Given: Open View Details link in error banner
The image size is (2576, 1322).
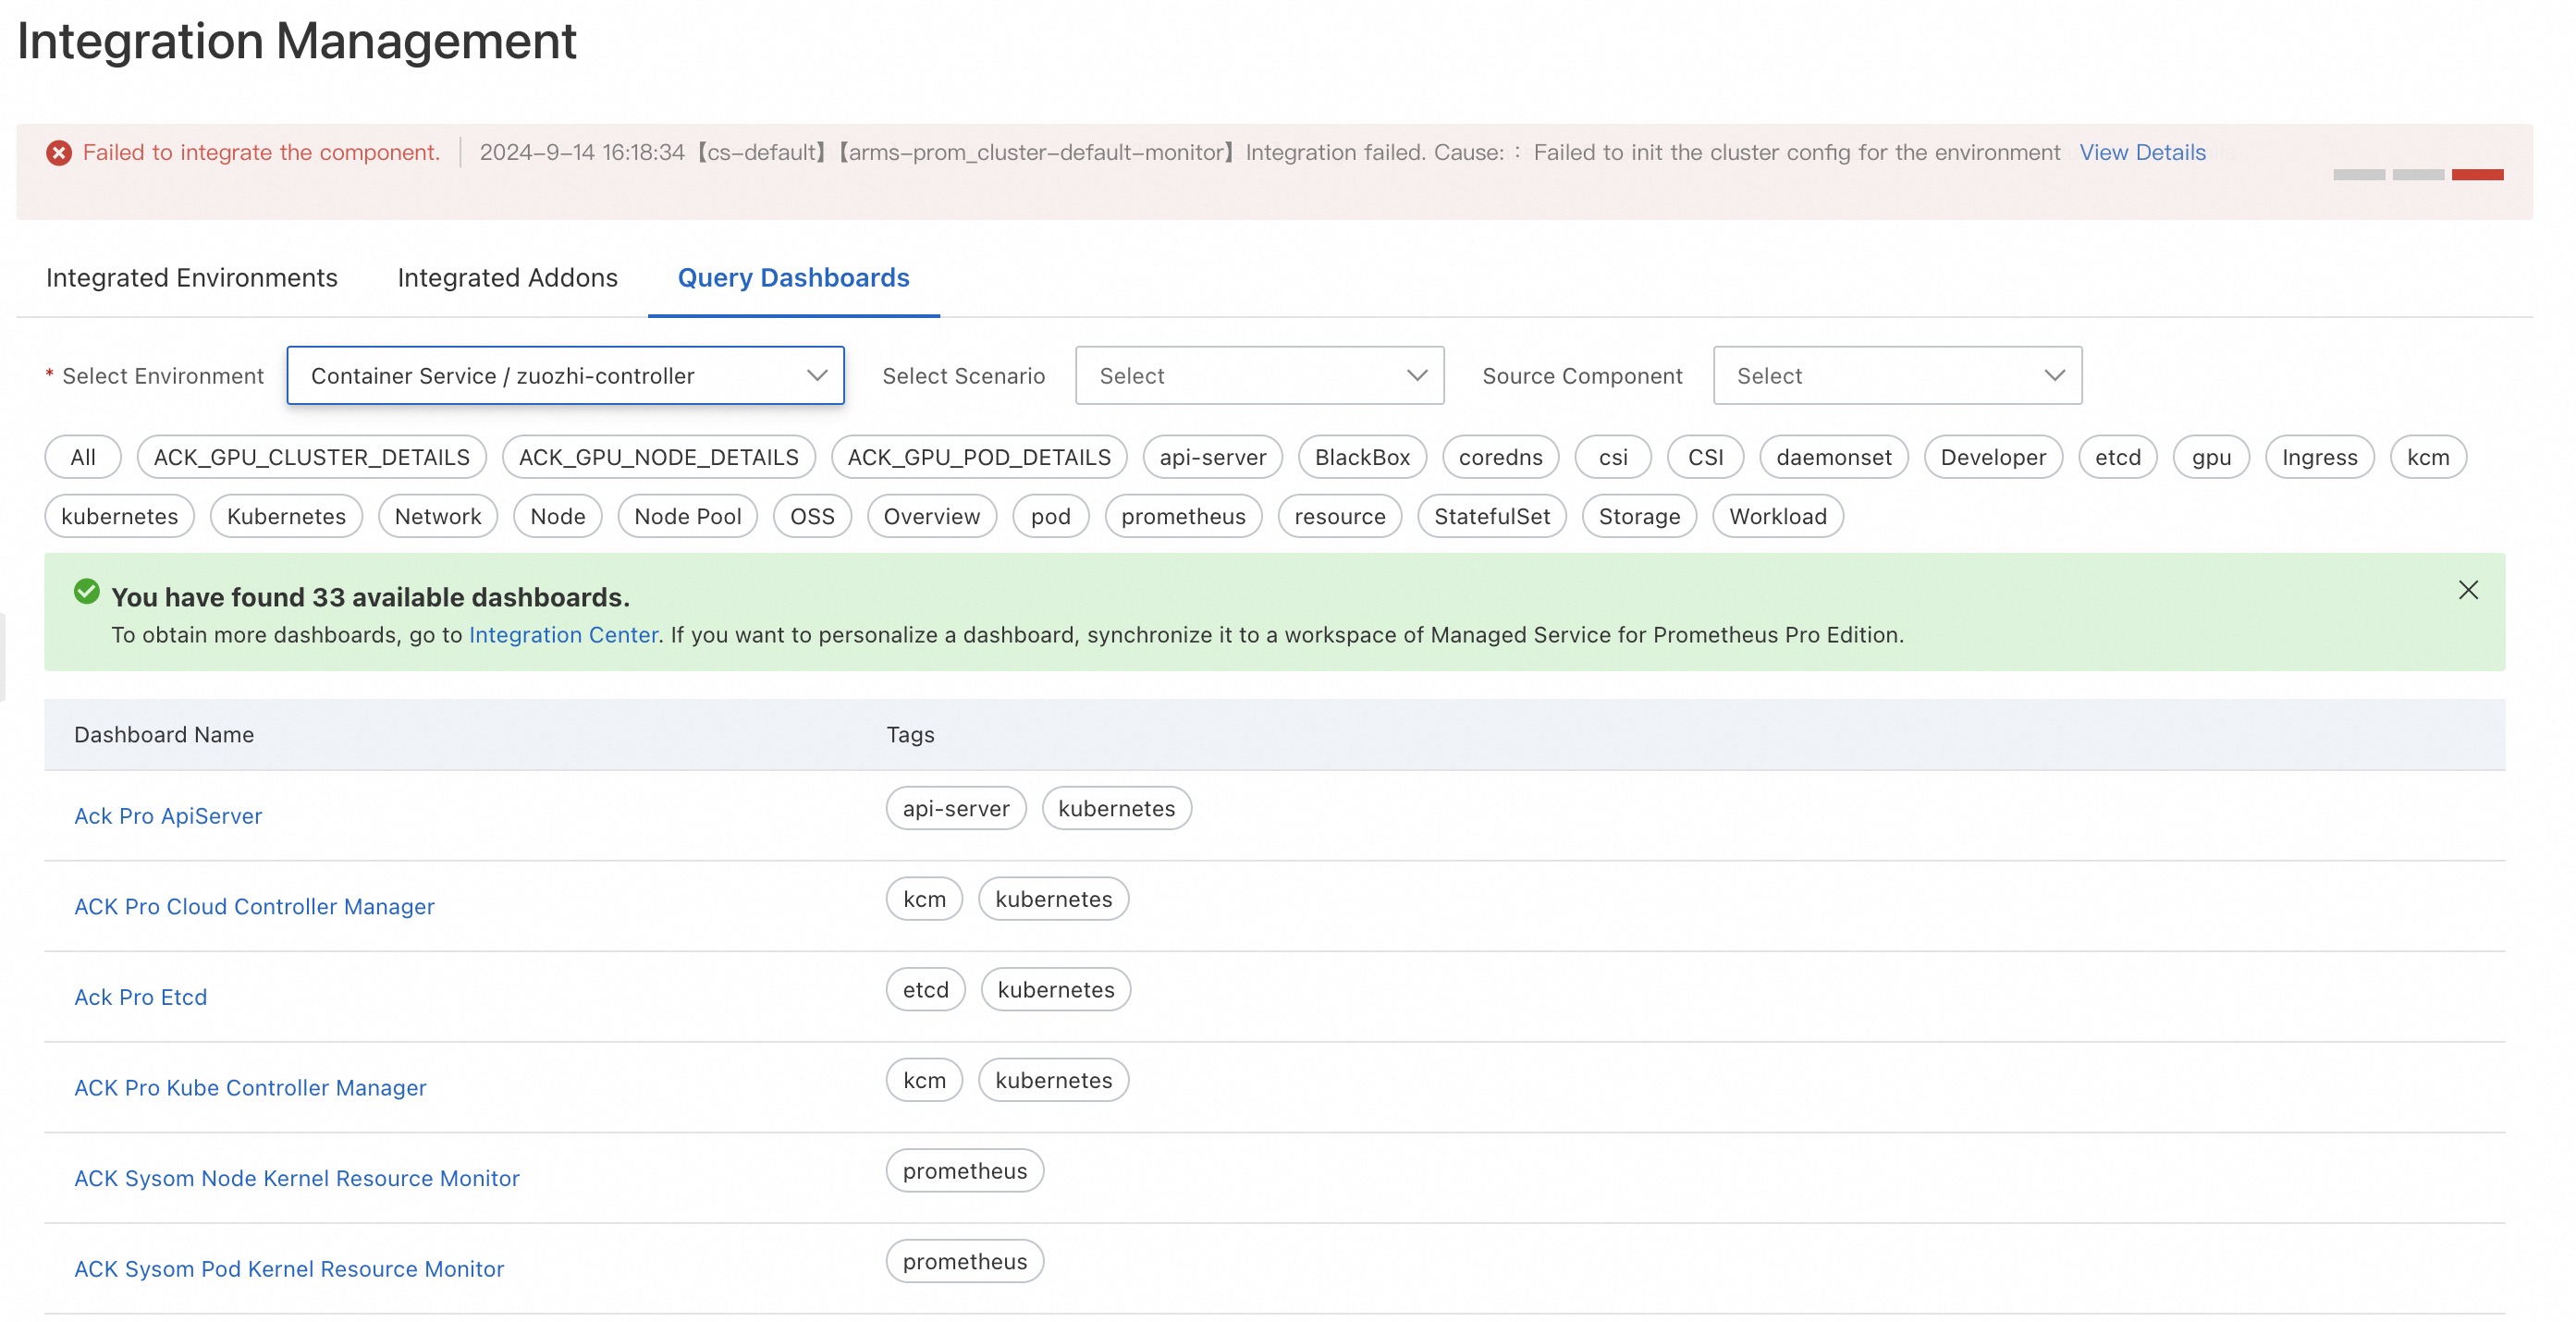Looking at the screenshot, I should point(2141,152).
